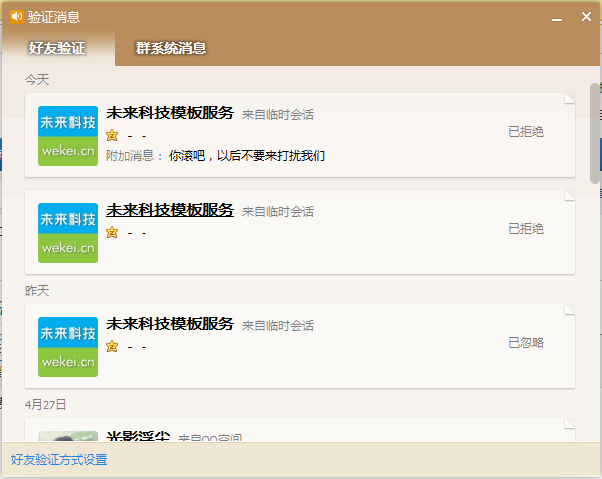Click the 4月27日 date header
Viewport: 602px width, 479px height.
tap(46, 405)
